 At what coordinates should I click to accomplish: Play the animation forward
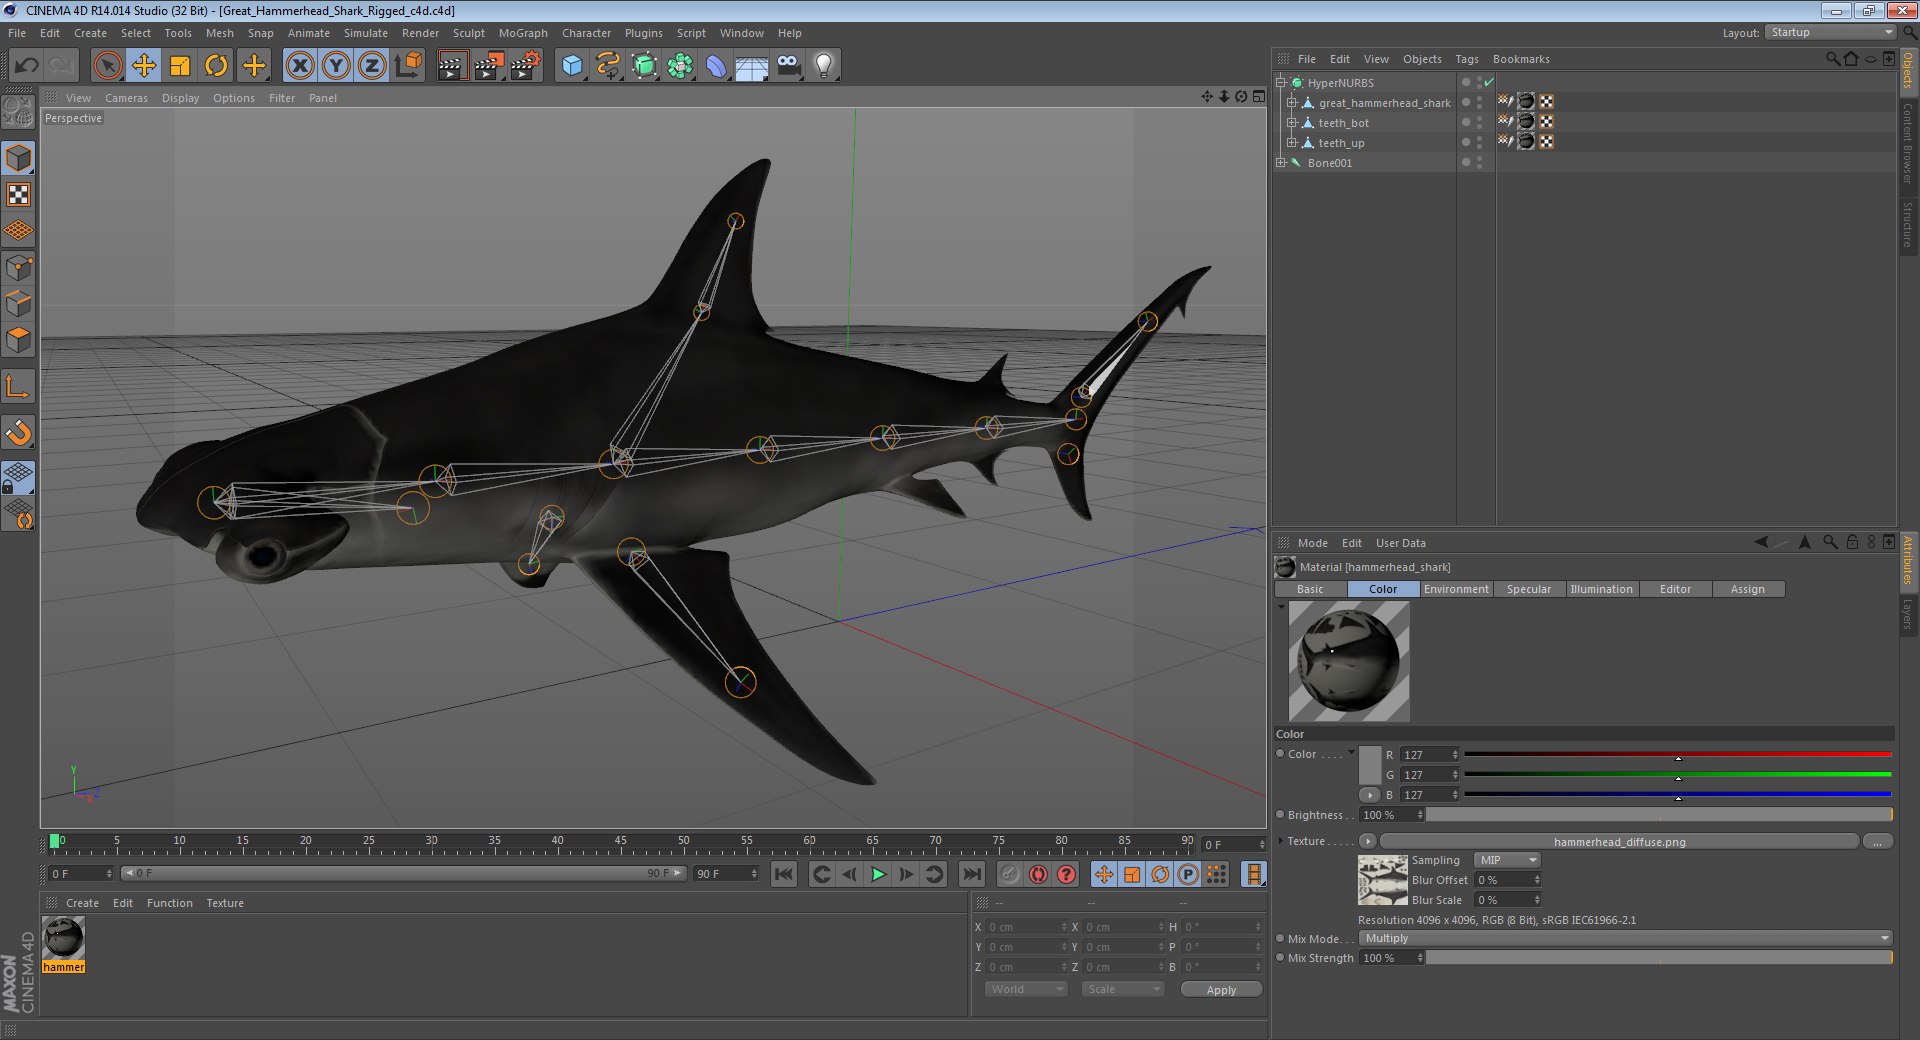pyautogui.click(x=878, y=874)
